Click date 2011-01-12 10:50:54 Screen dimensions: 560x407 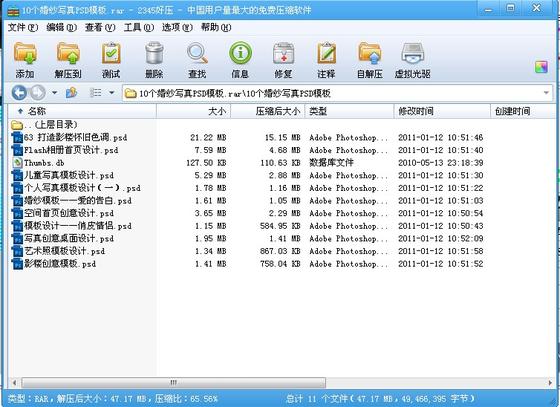441,213
